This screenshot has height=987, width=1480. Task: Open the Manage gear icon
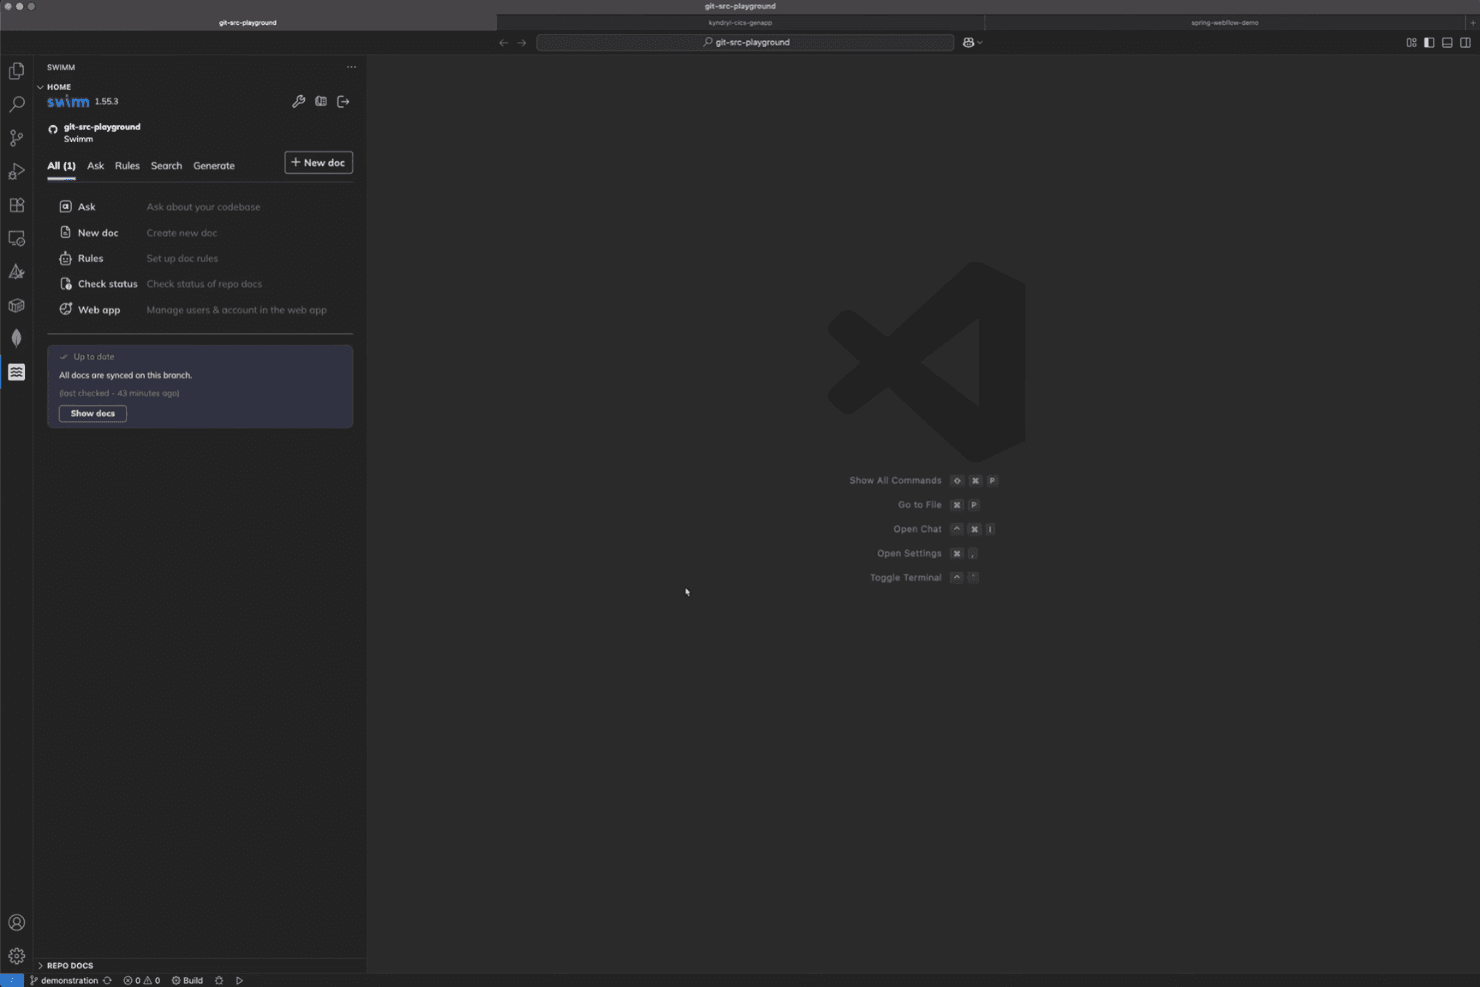pyautogui.click(x=16, y=956)
